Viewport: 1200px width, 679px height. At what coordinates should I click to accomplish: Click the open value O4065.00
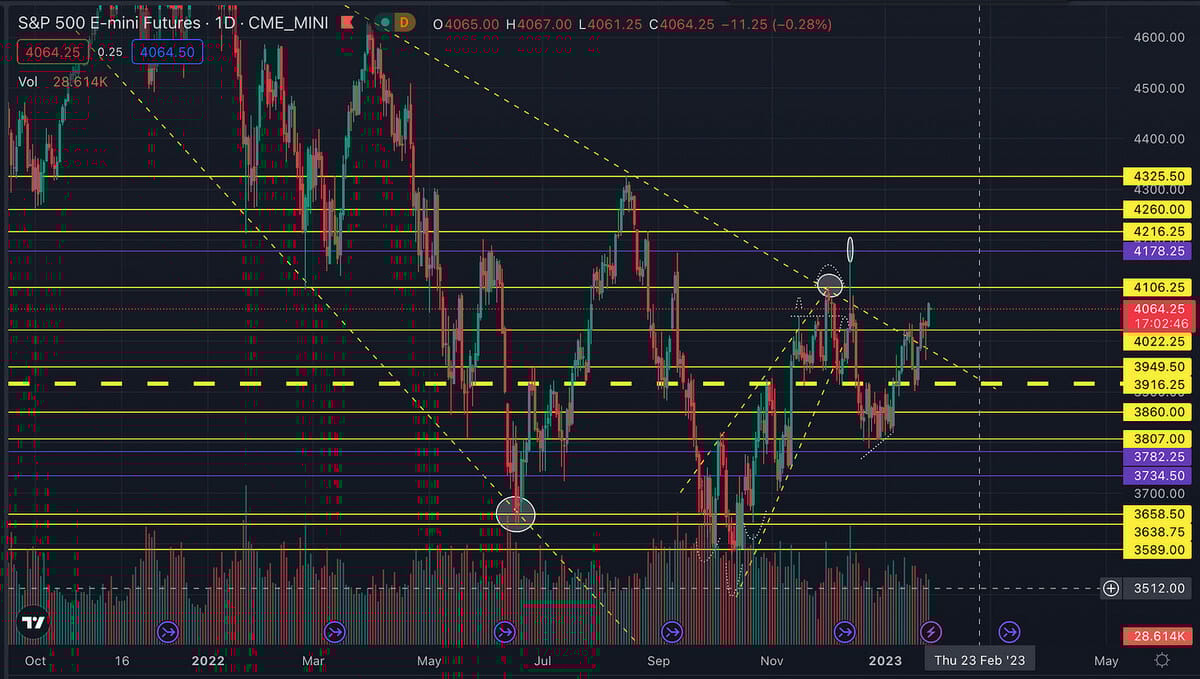click(x=468, y=23)
